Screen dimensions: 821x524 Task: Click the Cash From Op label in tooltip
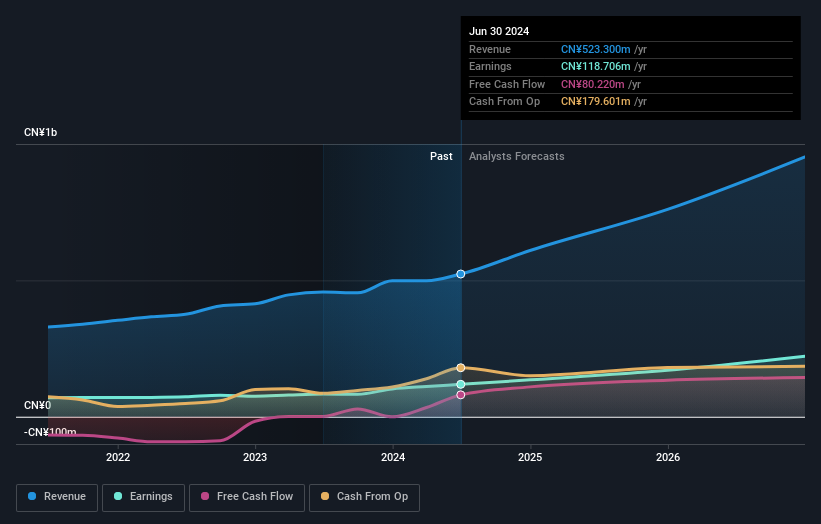[504, 102]
